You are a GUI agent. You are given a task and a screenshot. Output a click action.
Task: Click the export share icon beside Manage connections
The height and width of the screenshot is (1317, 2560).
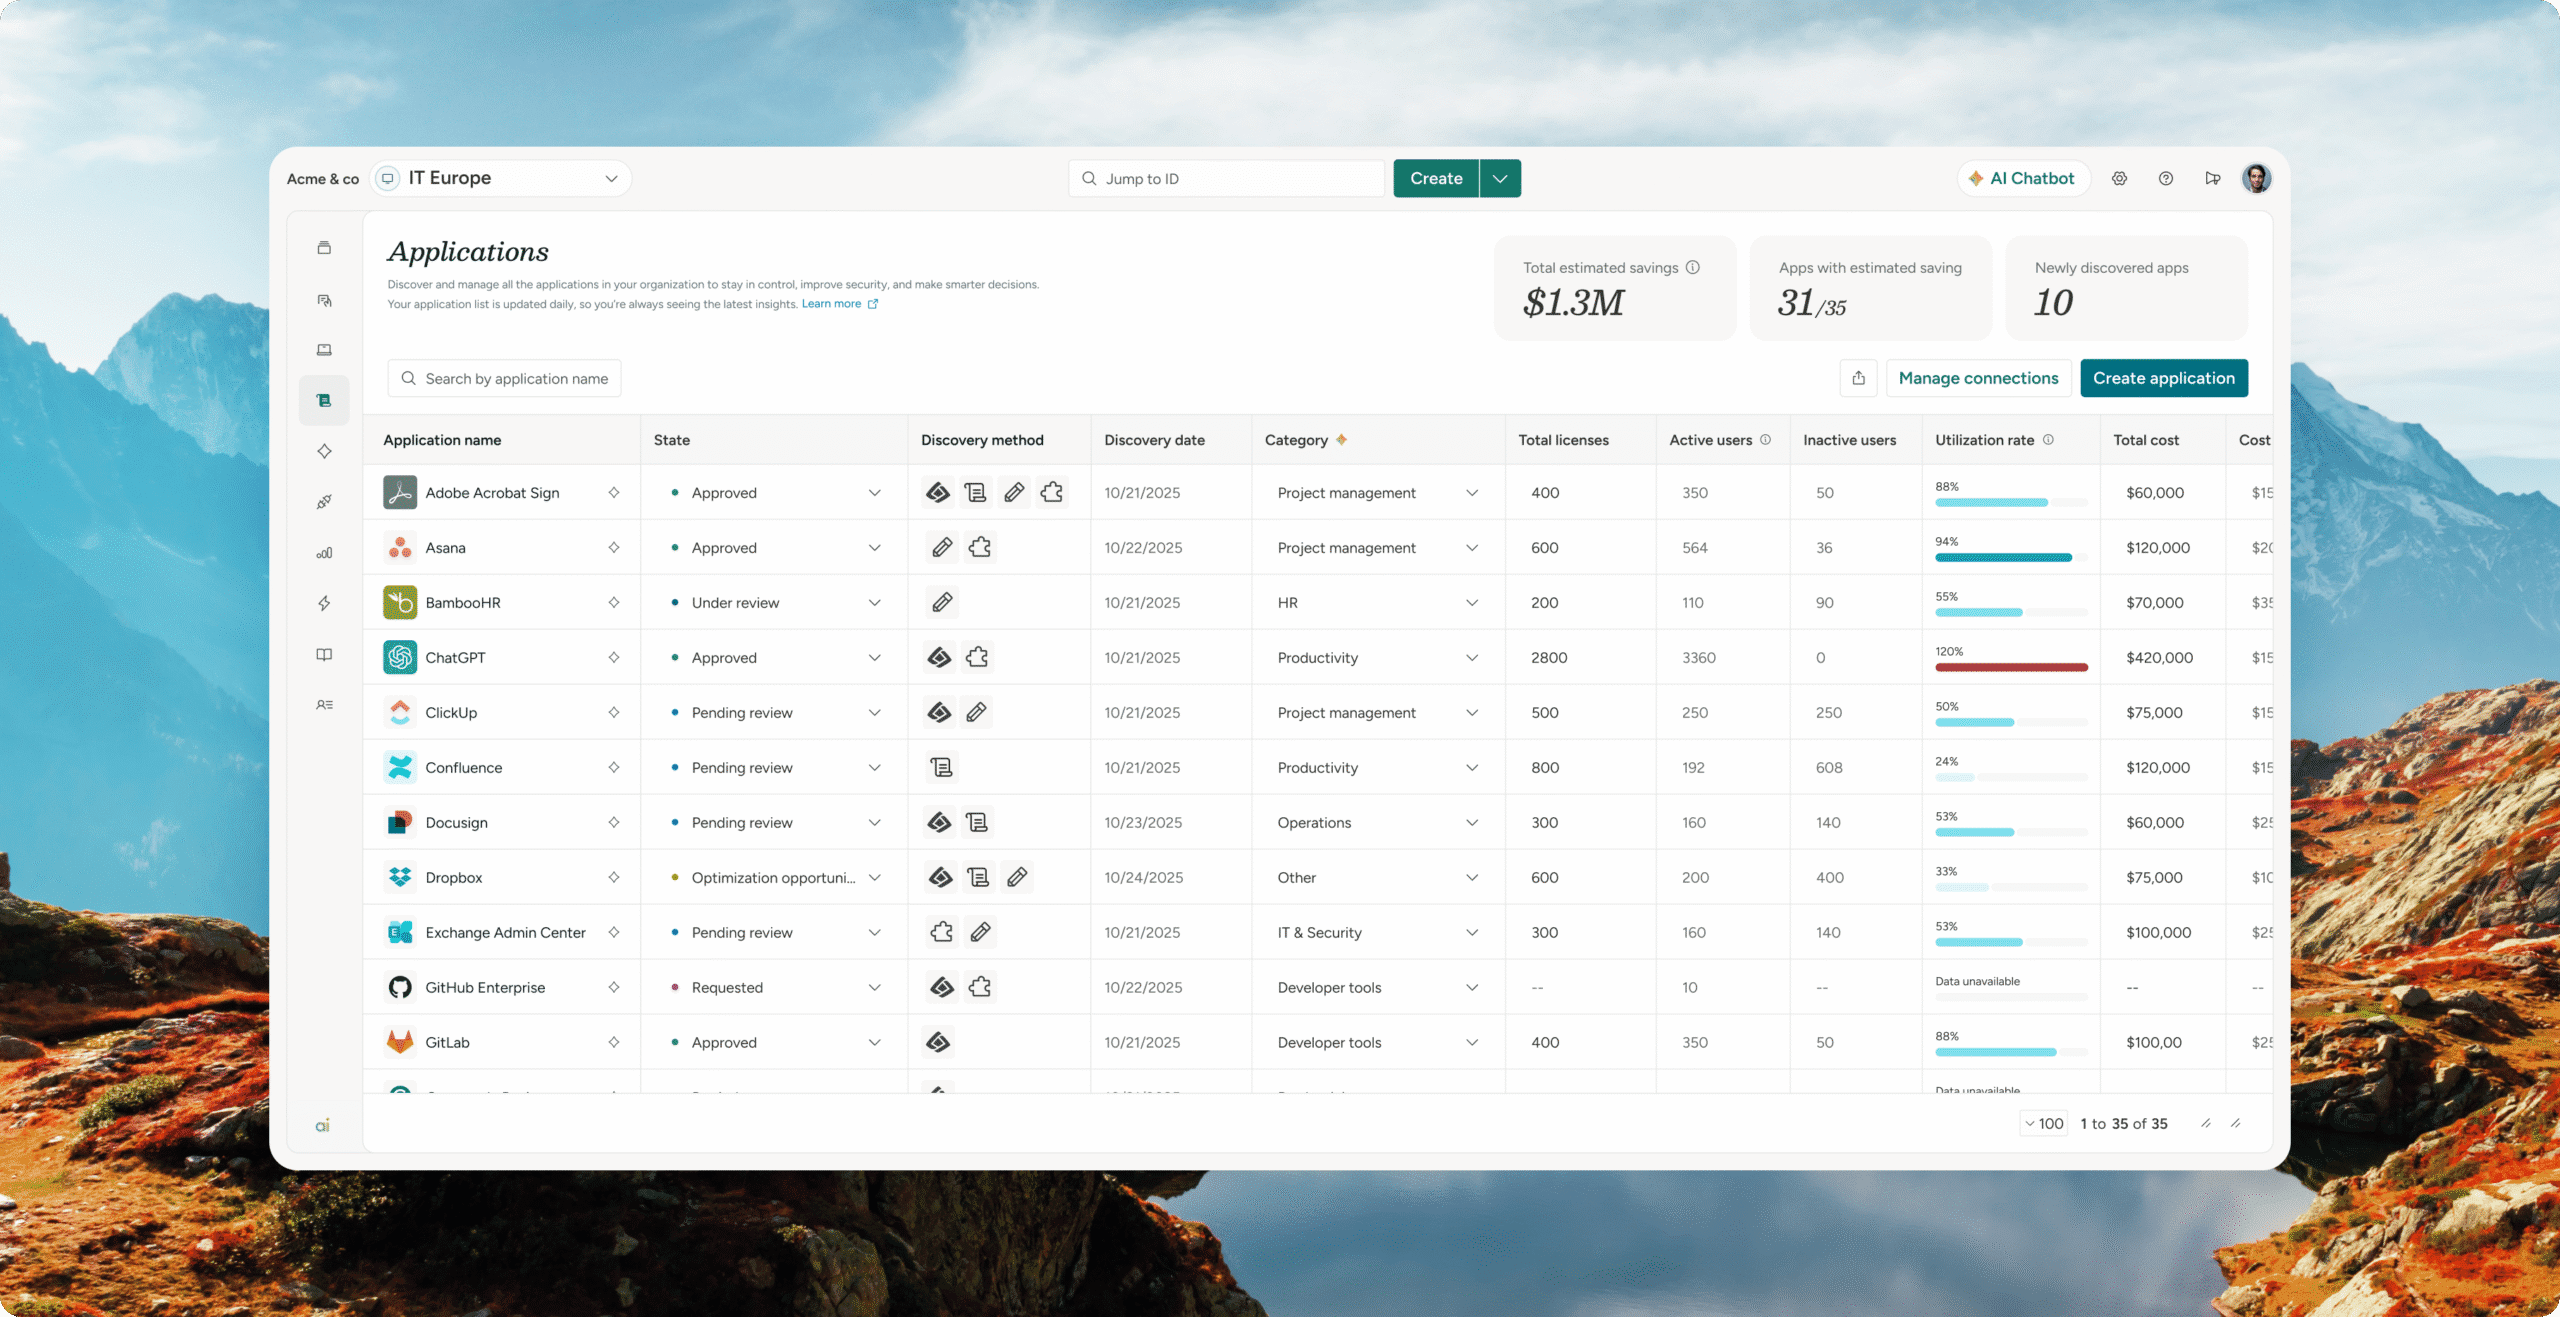pos(1858,378)
